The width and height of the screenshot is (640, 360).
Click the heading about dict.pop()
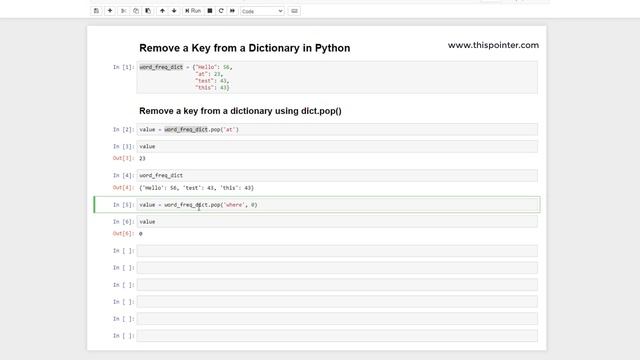(x=240, y=111)
